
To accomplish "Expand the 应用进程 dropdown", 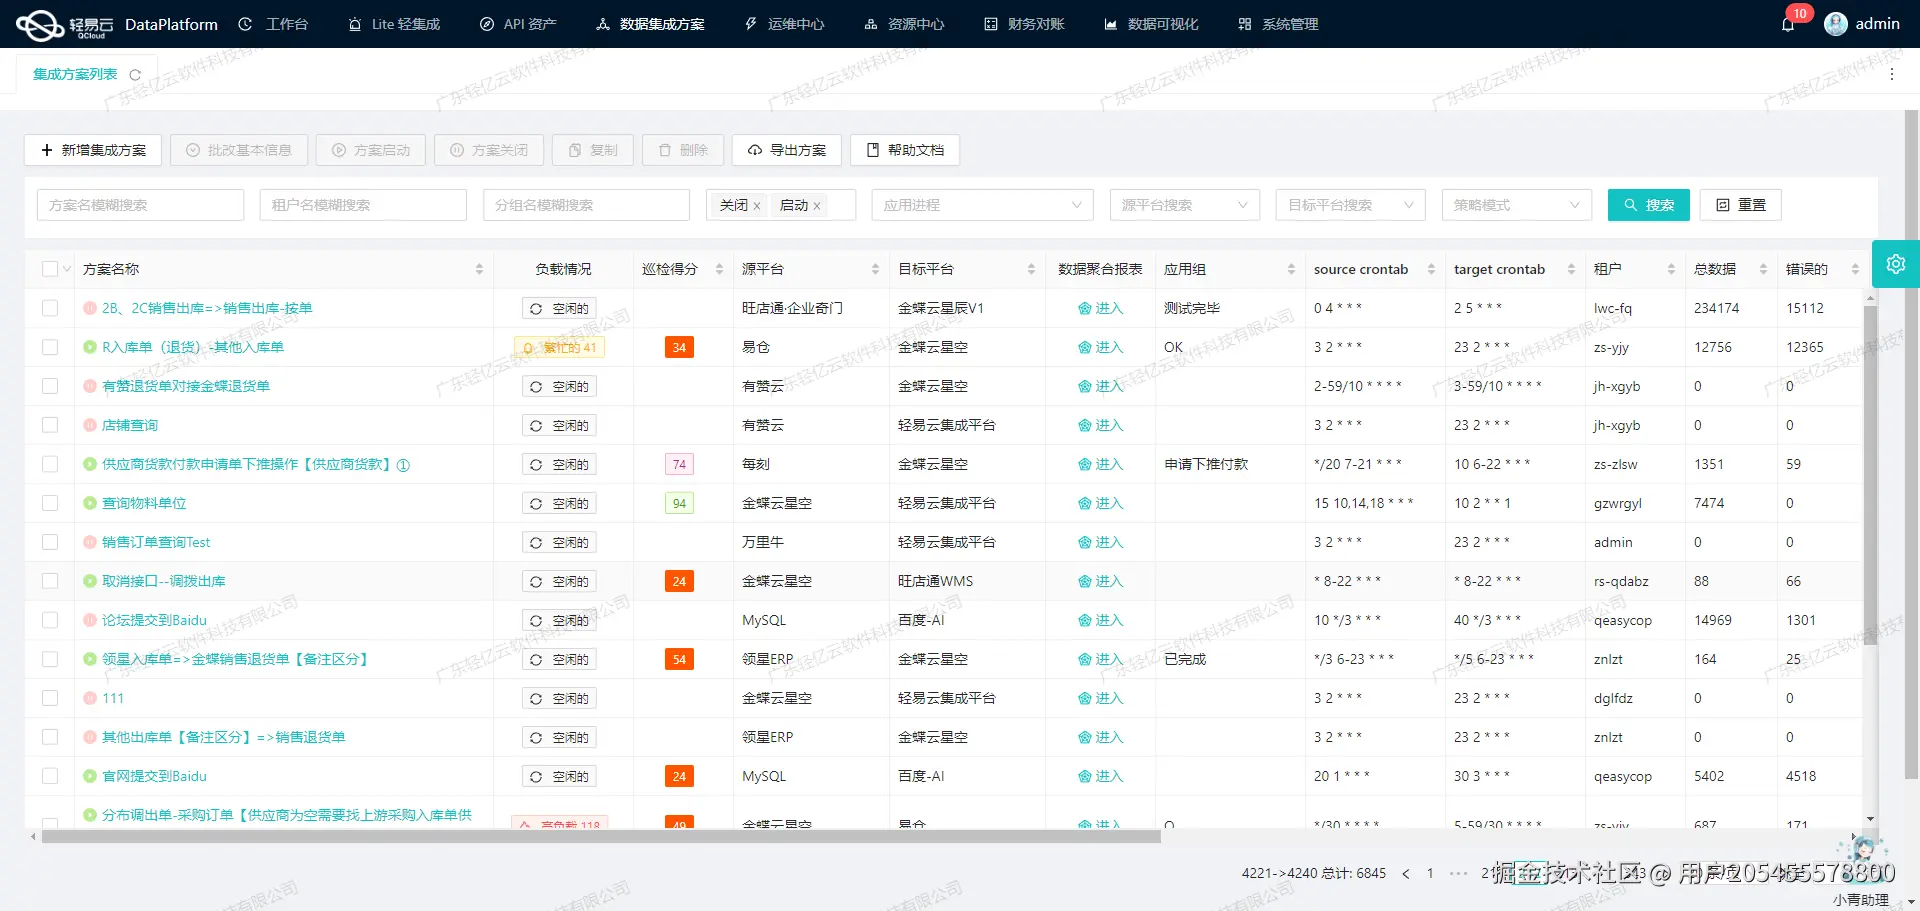I will pyautogui.click(x=982, y=205).
